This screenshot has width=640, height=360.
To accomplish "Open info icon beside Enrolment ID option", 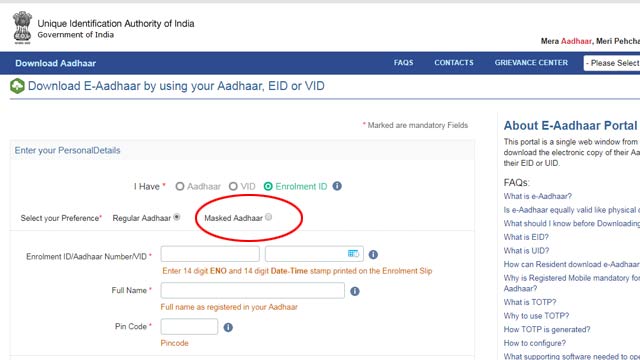I will 337,186.
